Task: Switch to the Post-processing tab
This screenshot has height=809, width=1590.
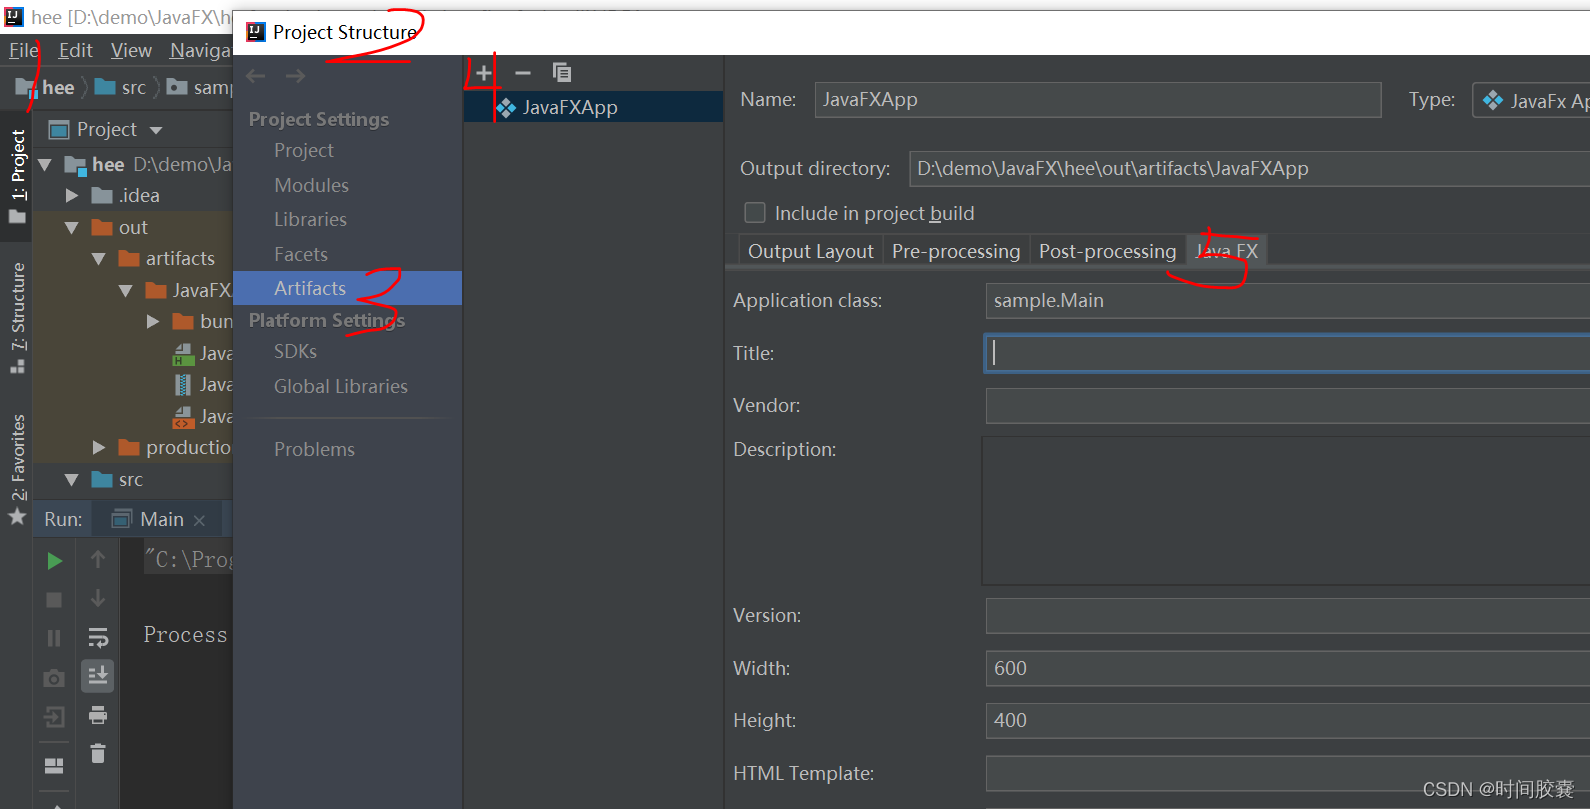Action: tap(1107, 251)
